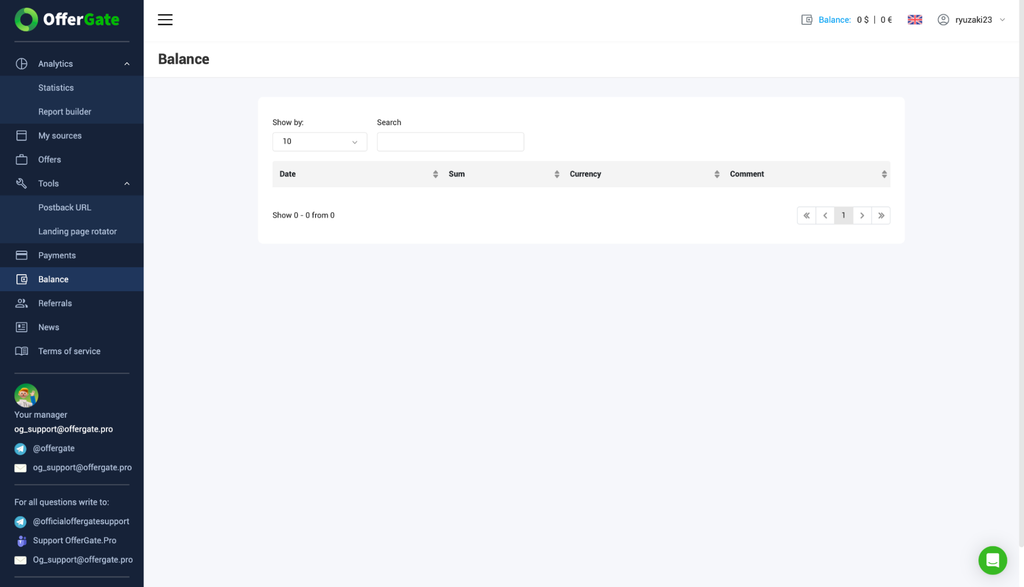Click the manager avatar image

pos(26,395)
